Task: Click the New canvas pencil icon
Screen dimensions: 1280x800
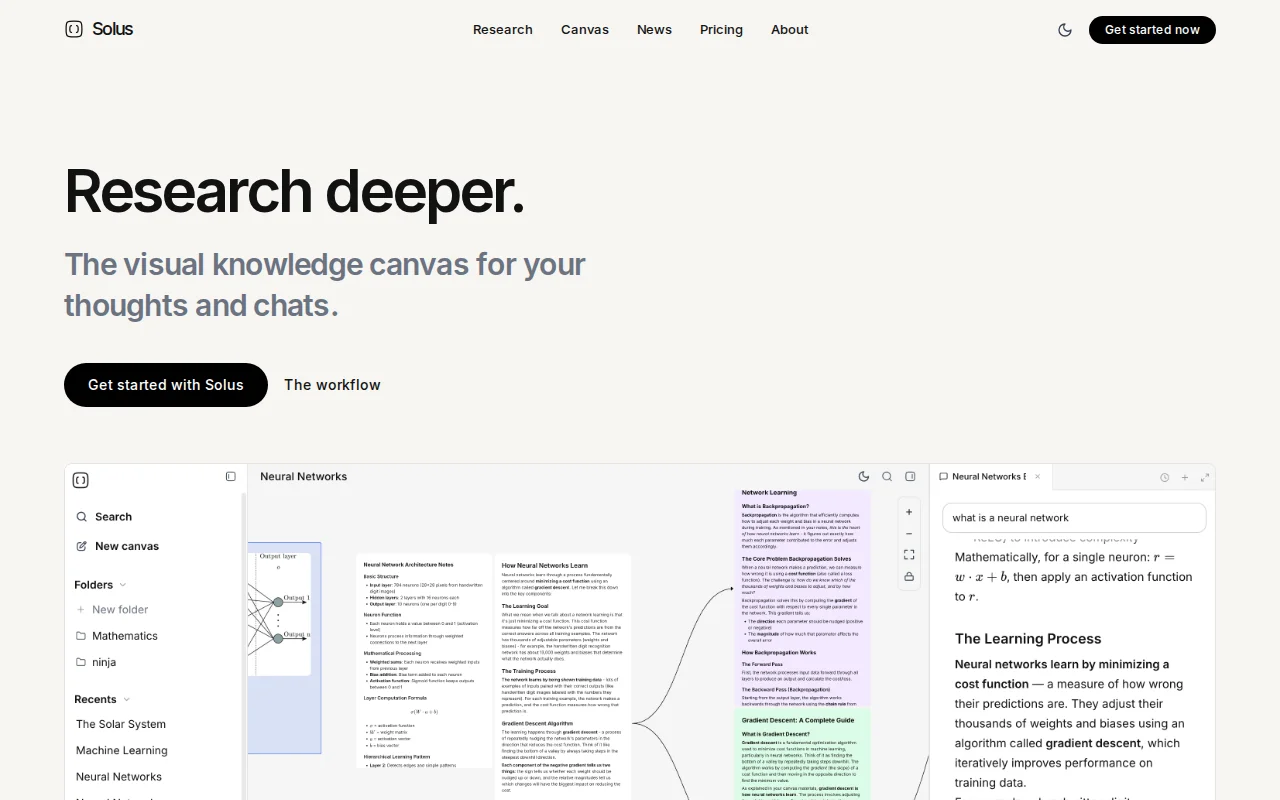Action: pos(82,546)
